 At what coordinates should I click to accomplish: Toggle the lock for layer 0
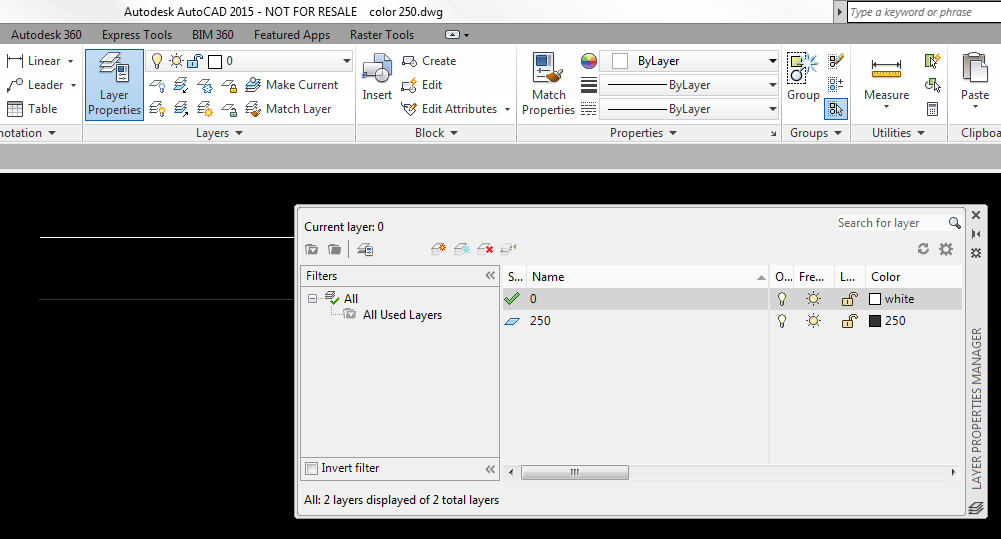click(849, 299)
